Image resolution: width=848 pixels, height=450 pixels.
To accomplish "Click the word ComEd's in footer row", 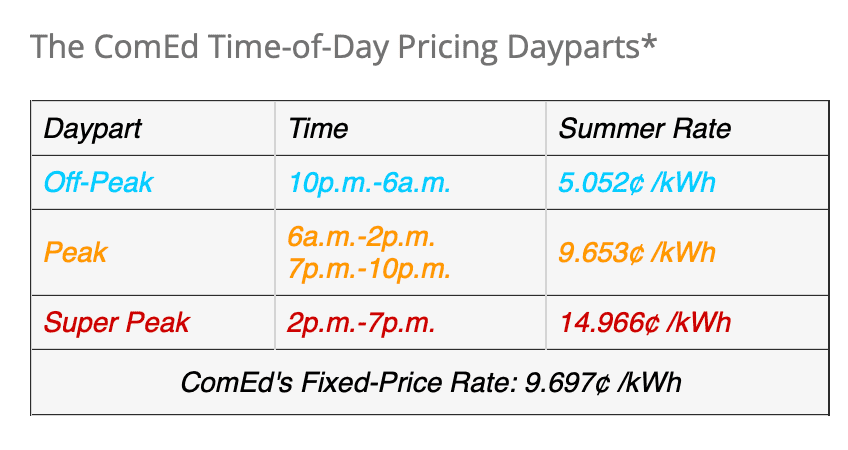I will tap(236, 382).
